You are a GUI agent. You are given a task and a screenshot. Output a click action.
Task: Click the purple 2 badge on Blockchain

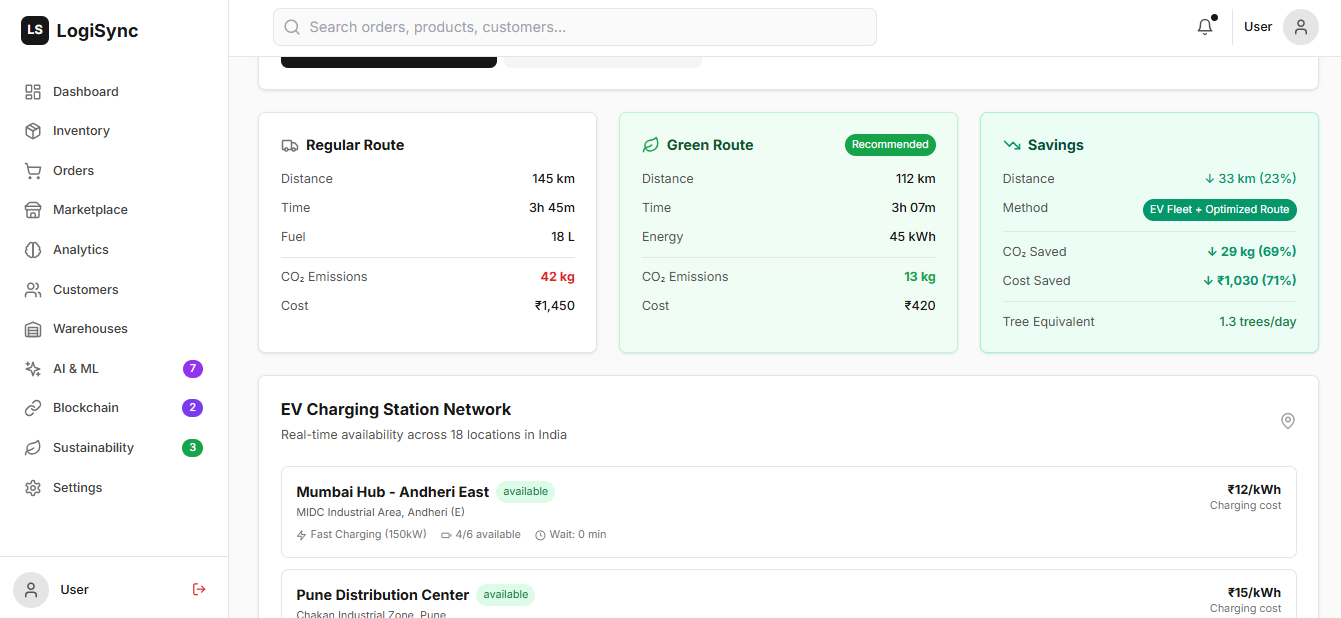(x=192, y=408)
